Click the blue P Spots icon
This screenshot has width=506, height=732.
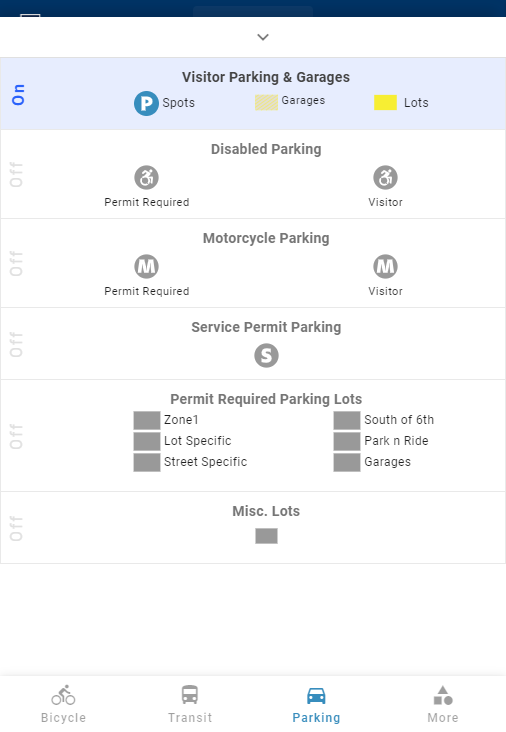point(146,103)
